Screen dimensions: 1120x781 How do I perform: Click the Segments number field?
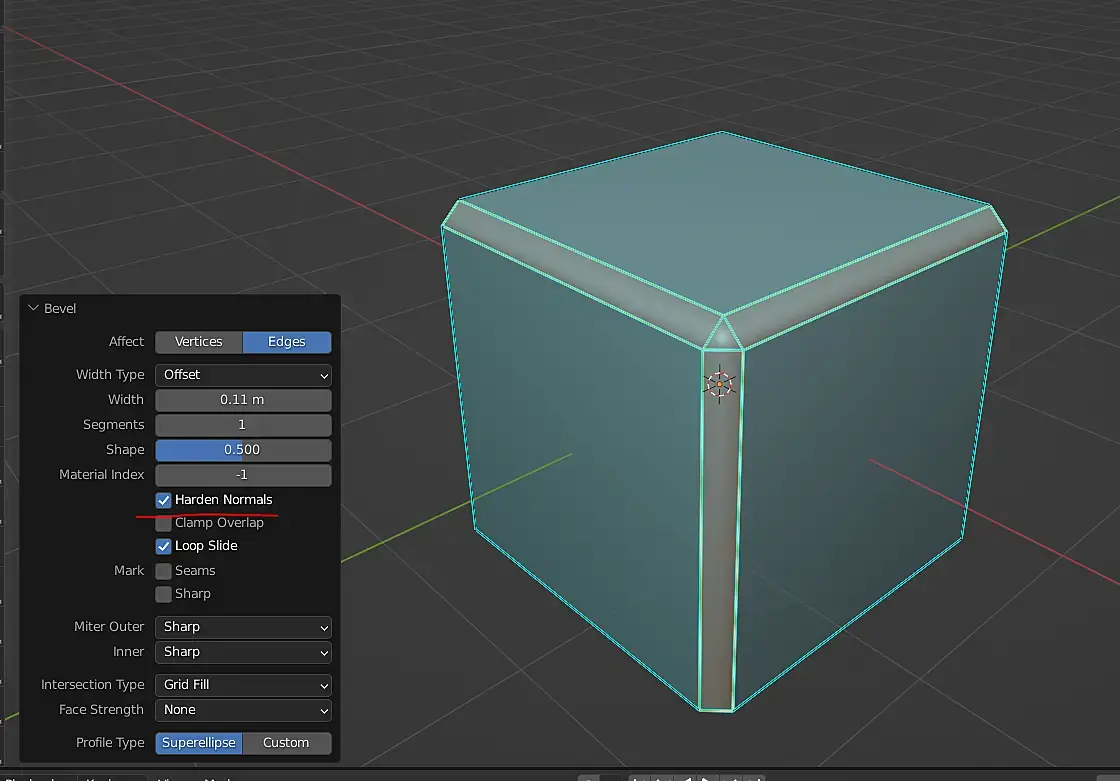click(244, 424)
